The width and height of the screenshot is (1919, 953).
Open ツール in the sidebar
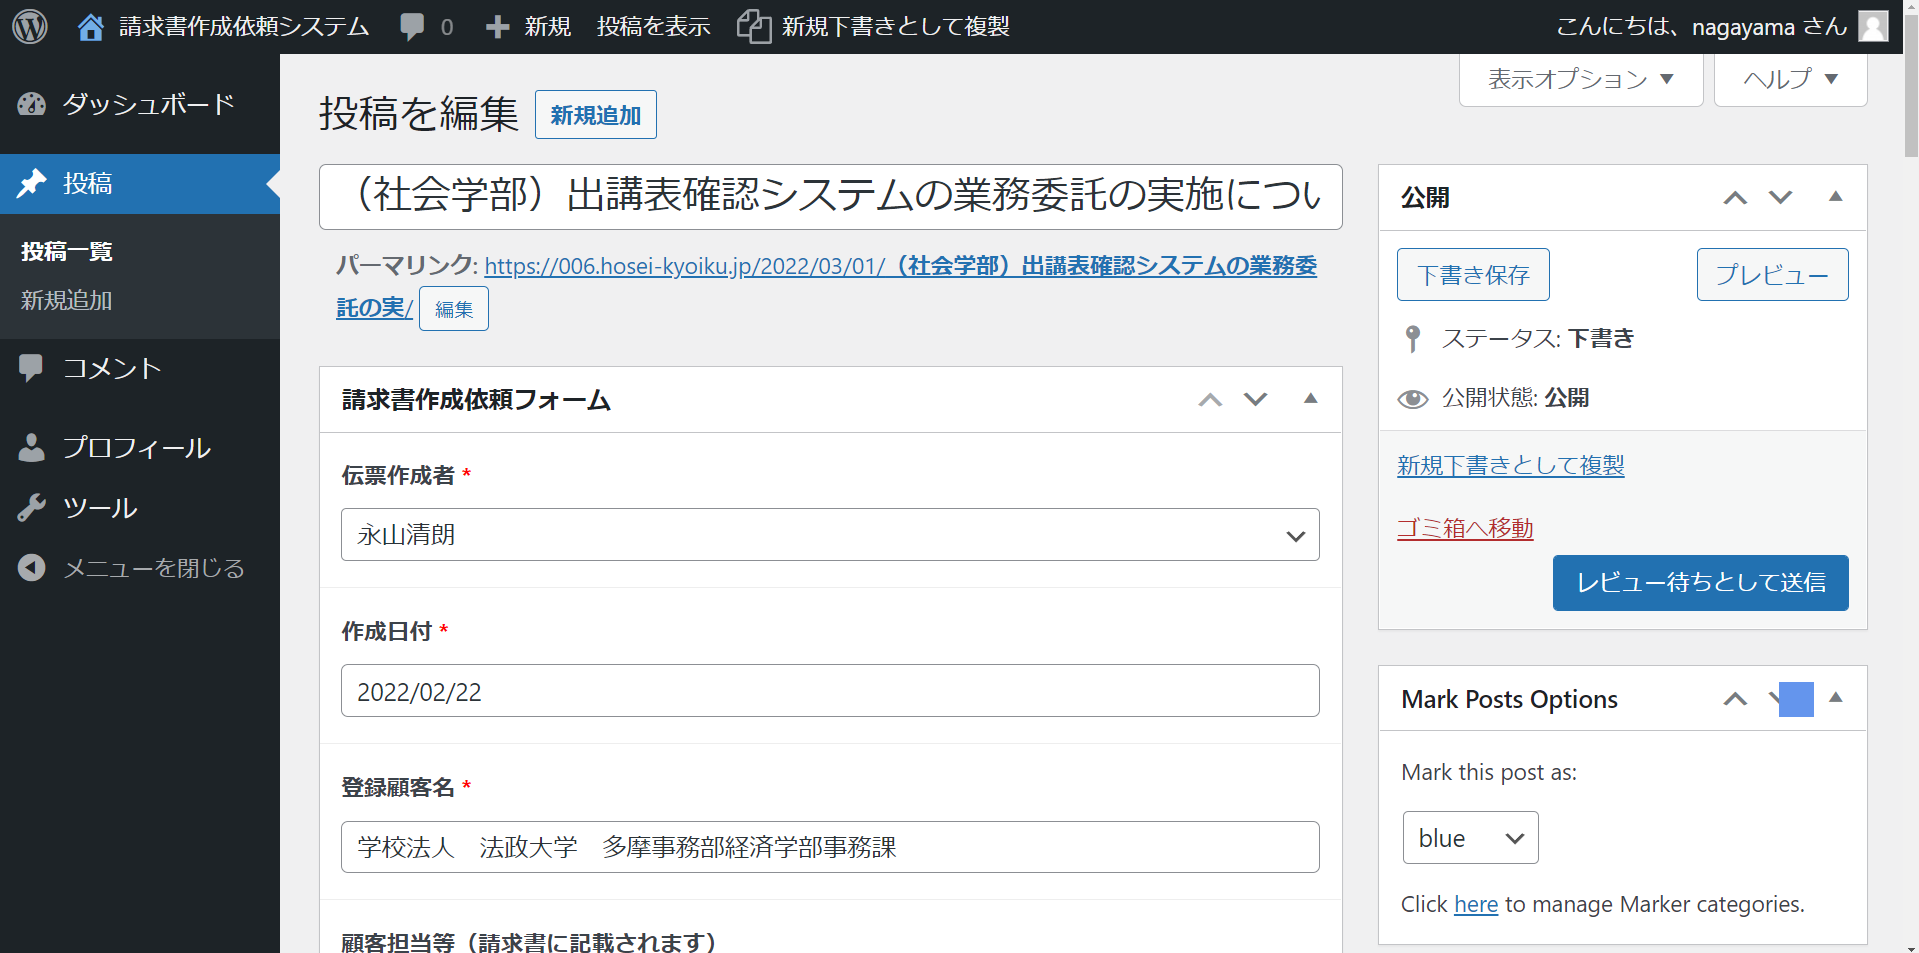[100, 508]
